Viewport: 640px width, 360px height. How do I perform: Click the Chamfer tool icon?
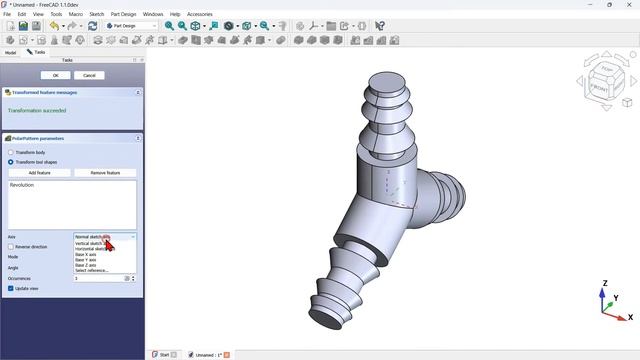pos(312,40)
